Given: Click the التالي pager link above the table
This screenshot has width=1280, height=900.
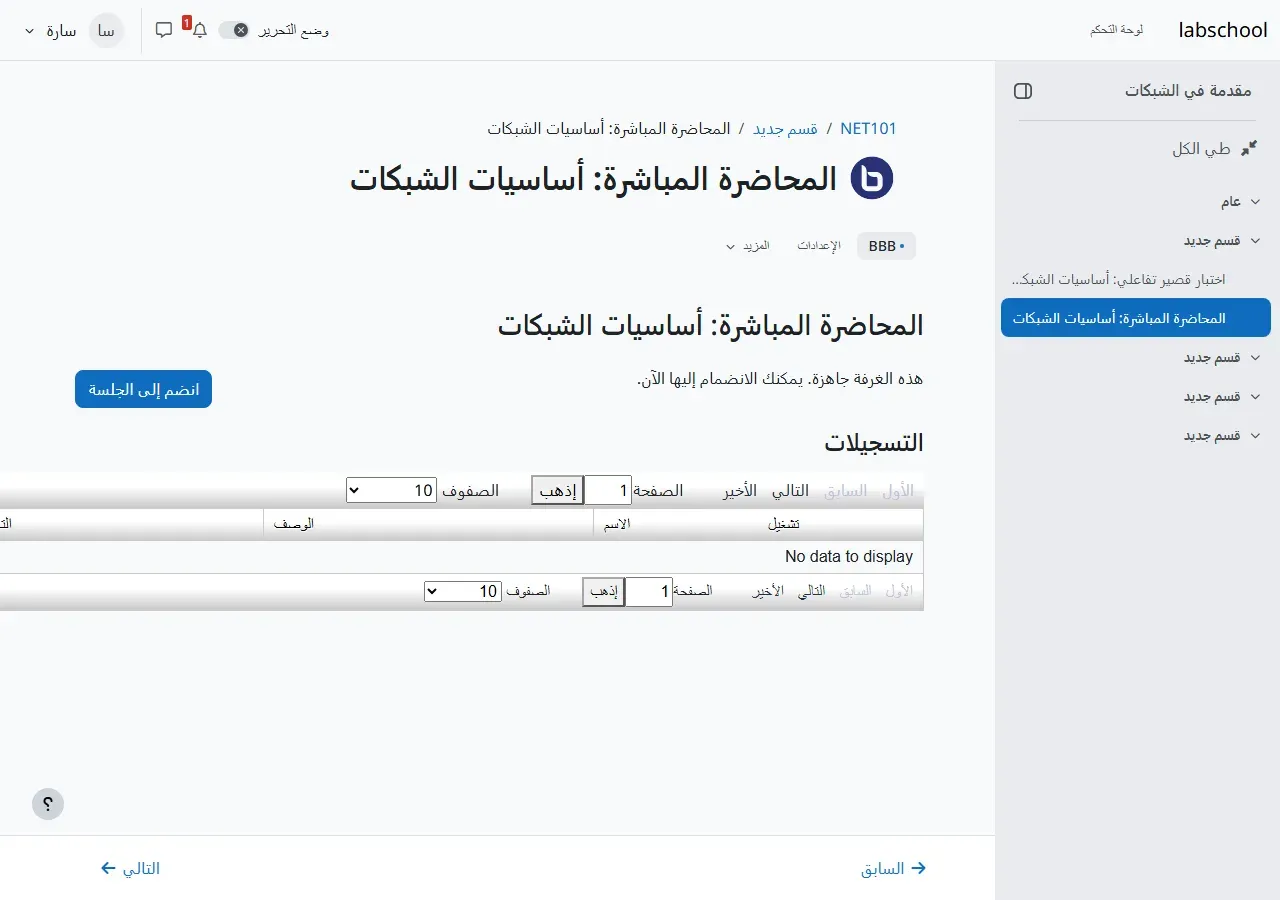Looking at the screenshot, I should (x=790, y=490).
